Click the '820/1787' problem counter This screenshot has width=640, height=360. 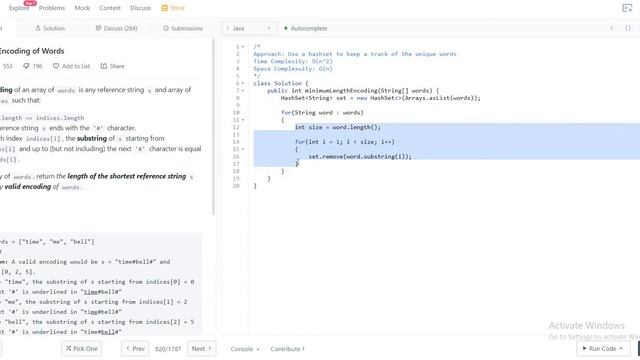[168, 349]
